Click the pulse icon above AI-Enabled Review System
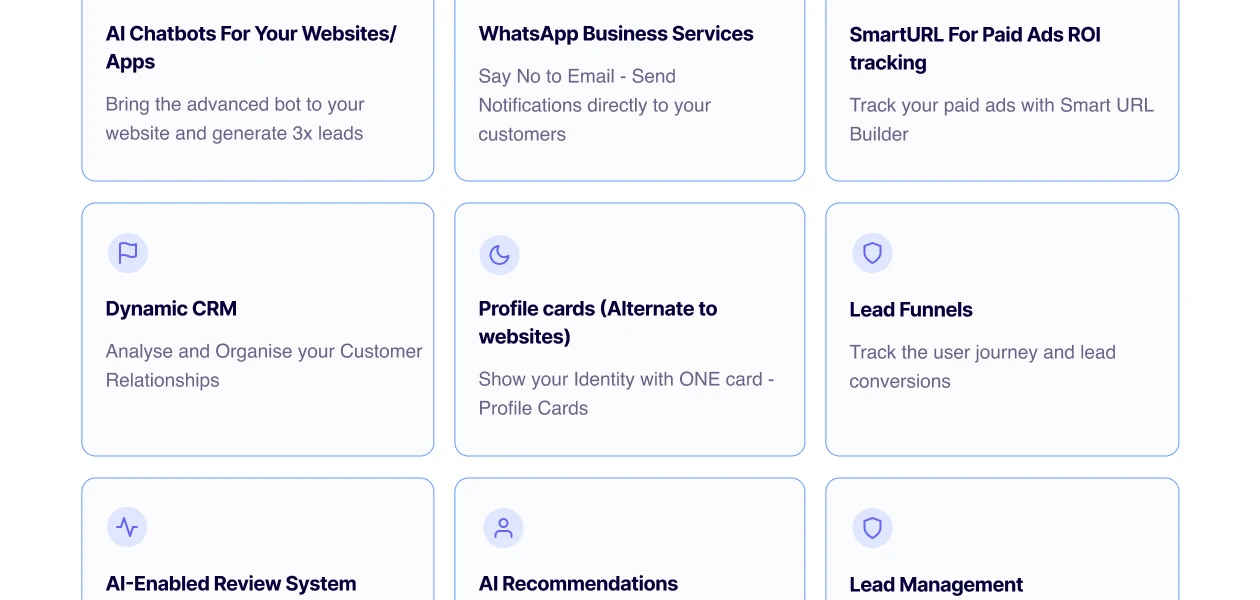This screenshot has height=600, width=1260. pos(127,527)
